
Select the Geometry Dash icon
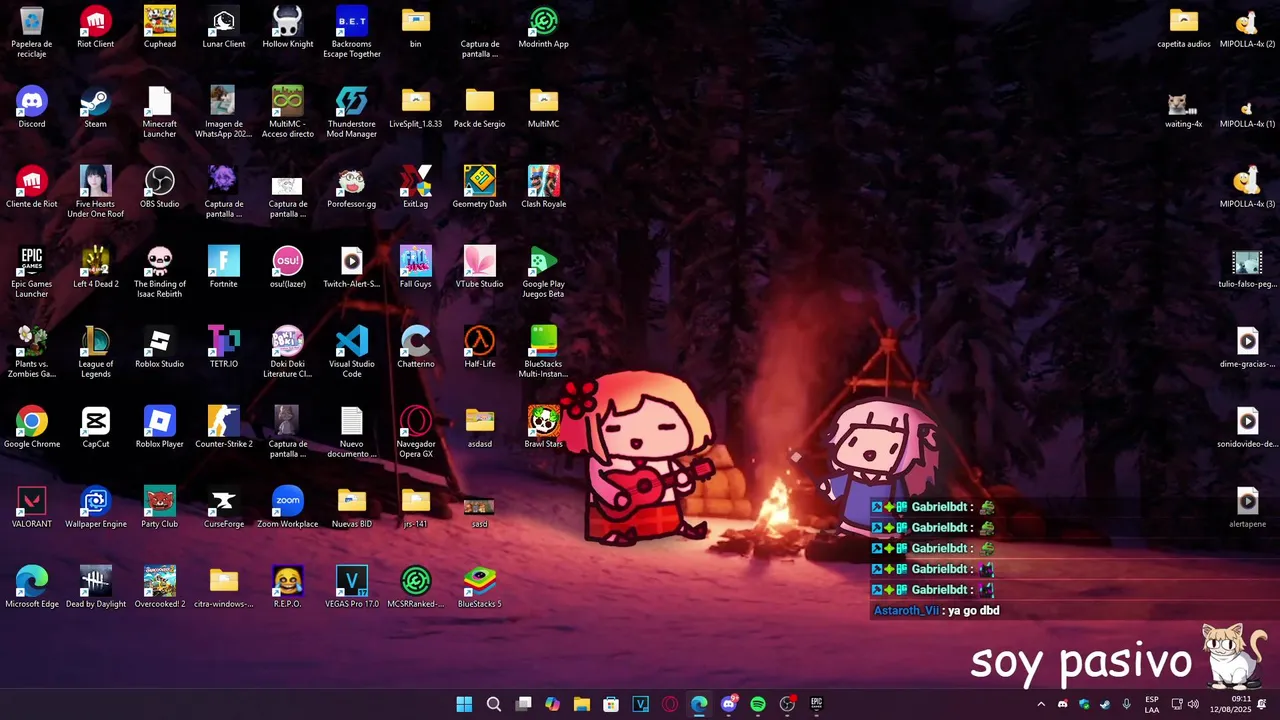pos(480,187)
